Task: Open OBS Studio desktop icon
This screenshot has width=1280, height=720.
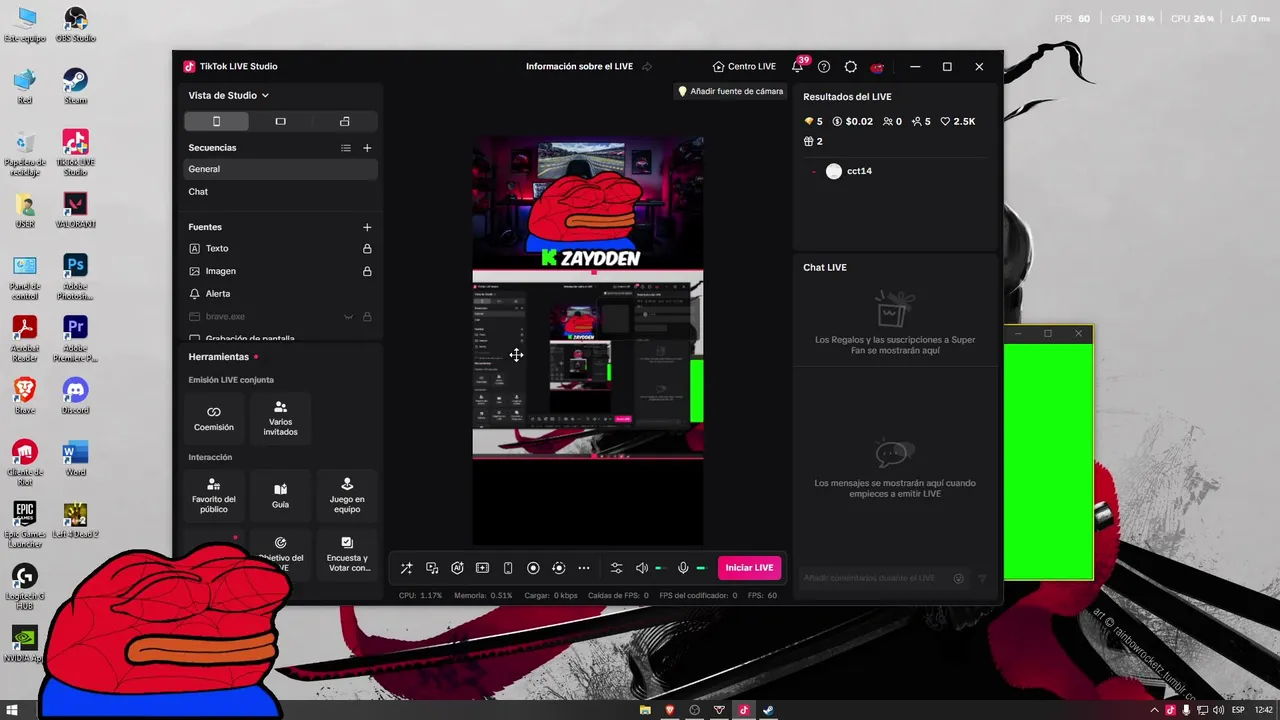Action: click(75, 25)
